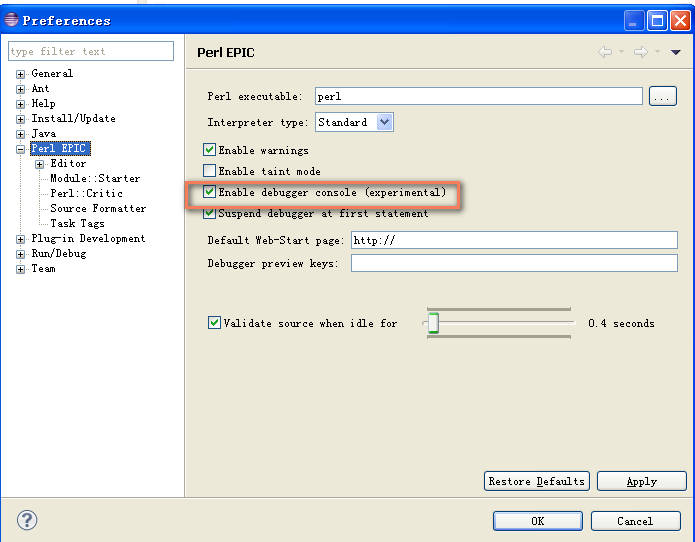This screenshot has height=542, width=695.
Task: Open the view menu triangle in header
Action: coord(675,52)
